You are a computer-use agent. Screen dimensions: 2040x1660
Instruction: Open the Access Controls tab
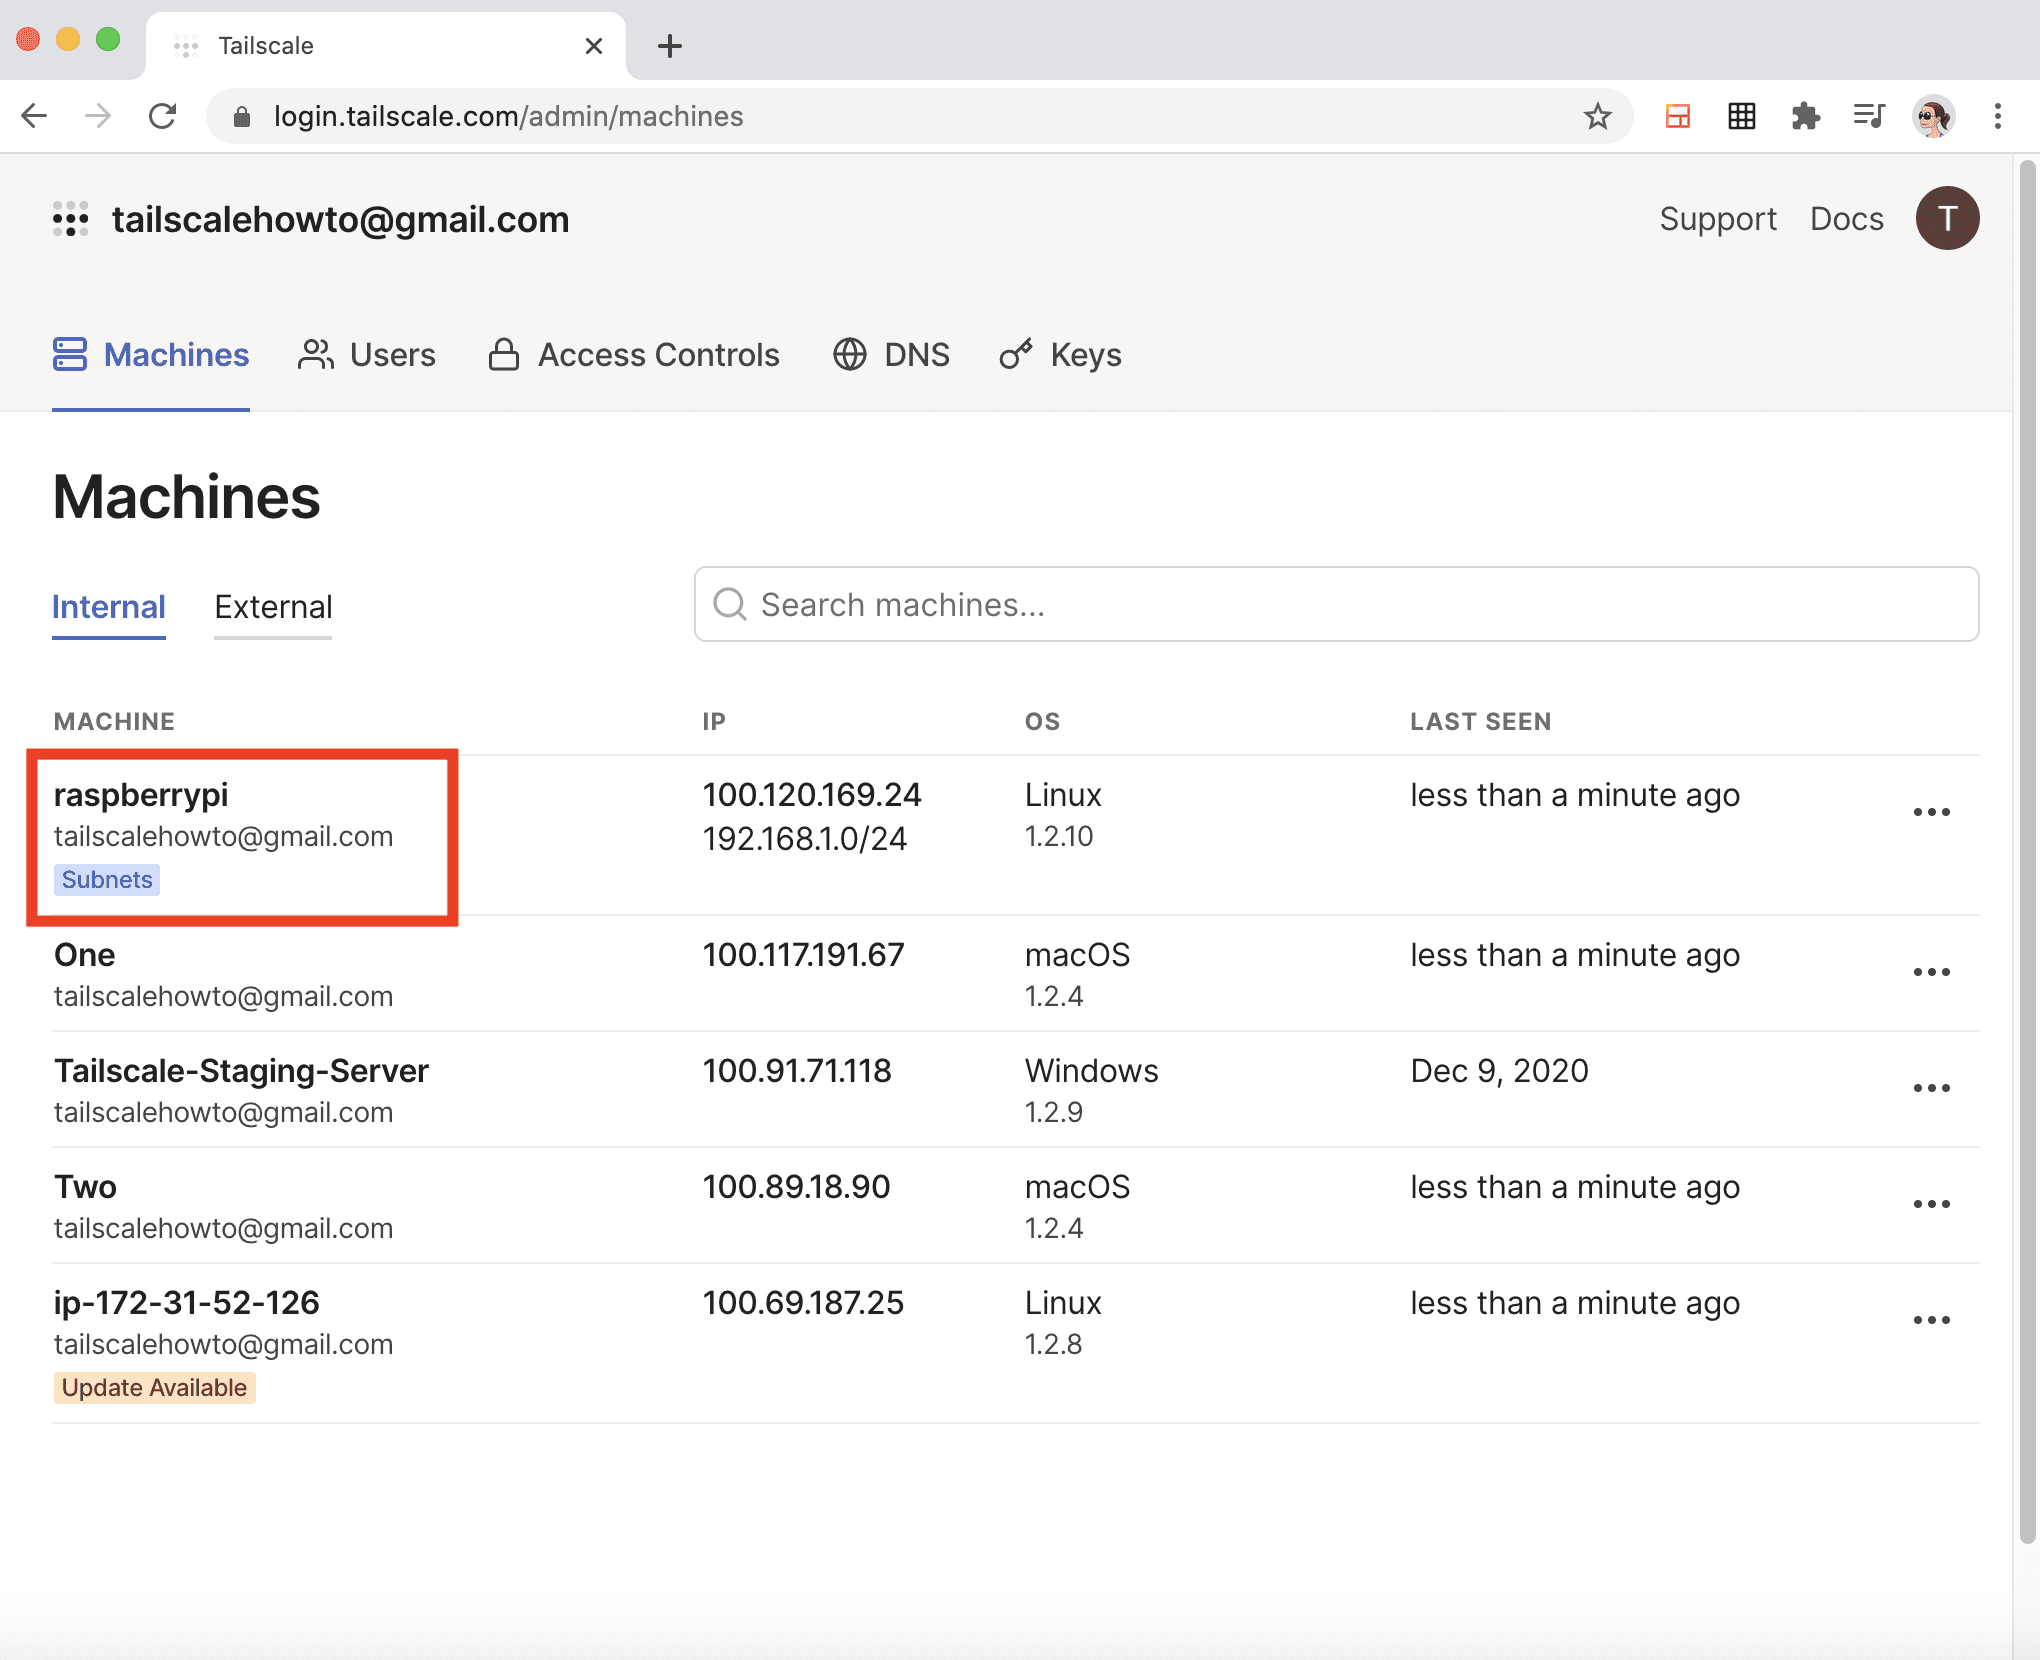(634, 355)
